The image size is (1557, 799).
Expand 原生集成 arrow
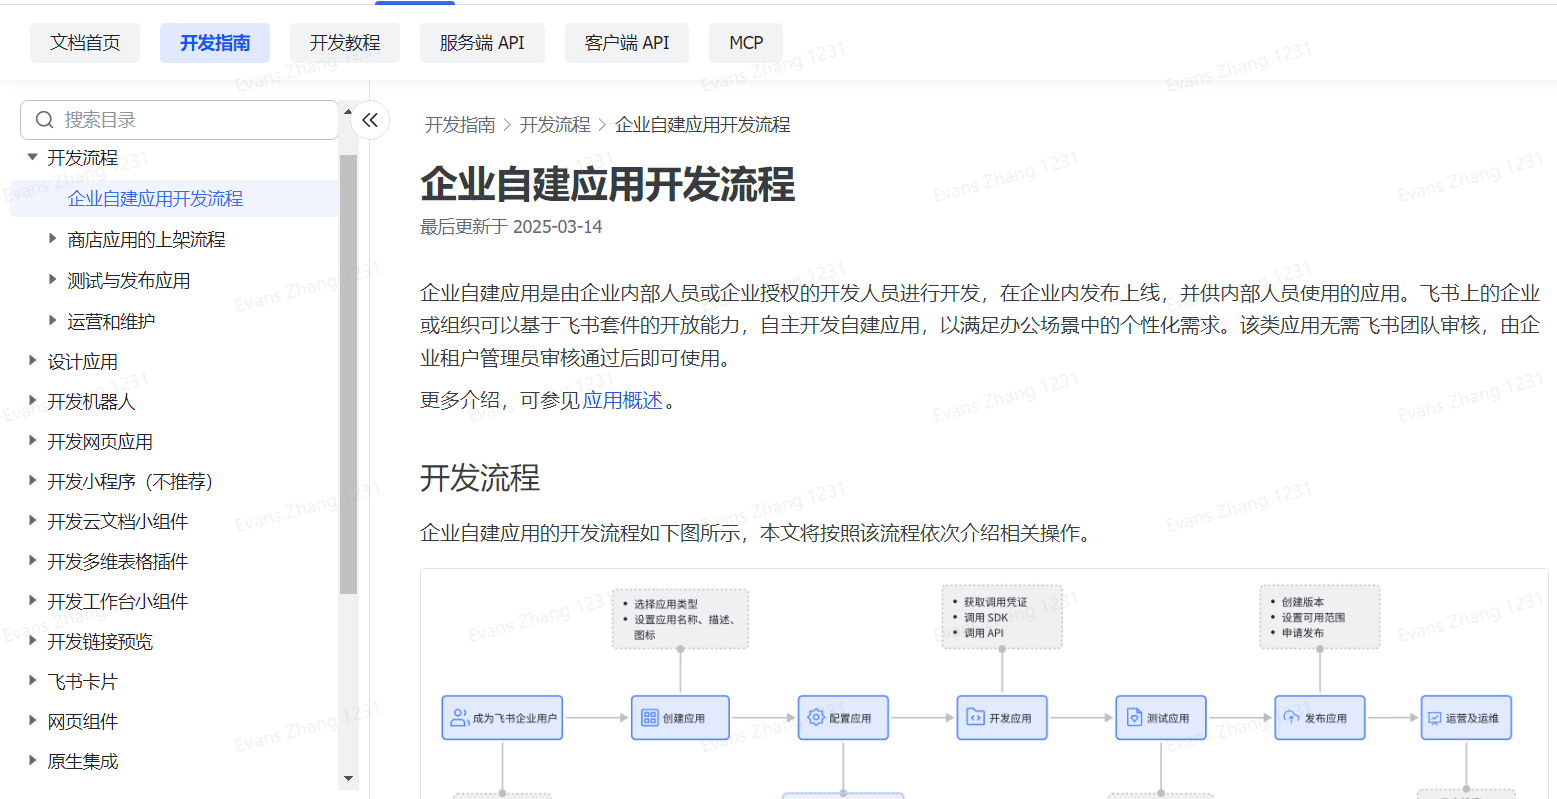[32, 761]
